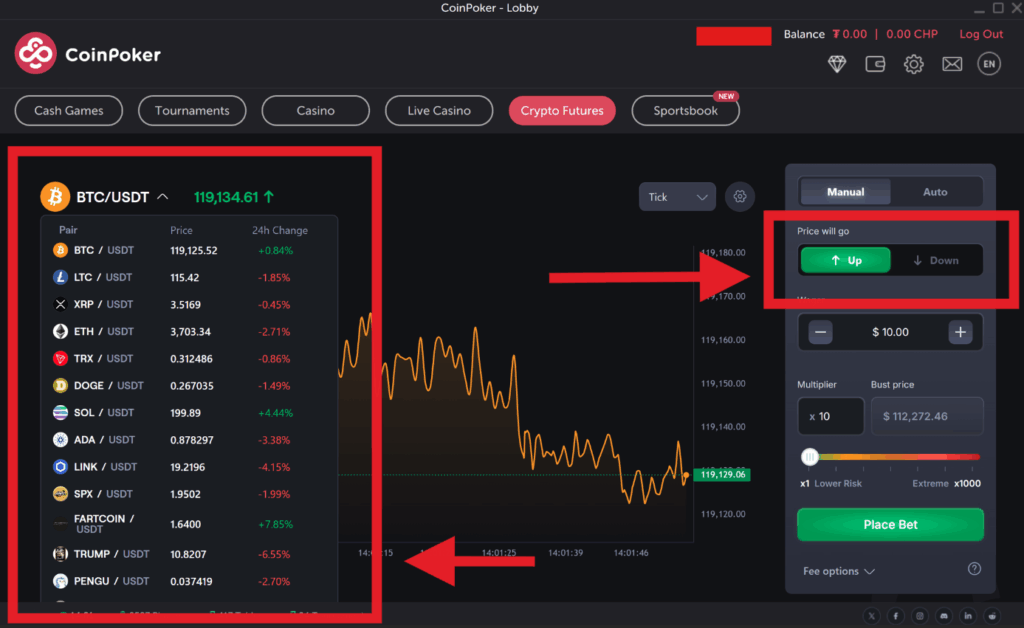Screen dimensions: 1024x628
Task: Open the wallet cashier icon
Action: tap(875, 63)
